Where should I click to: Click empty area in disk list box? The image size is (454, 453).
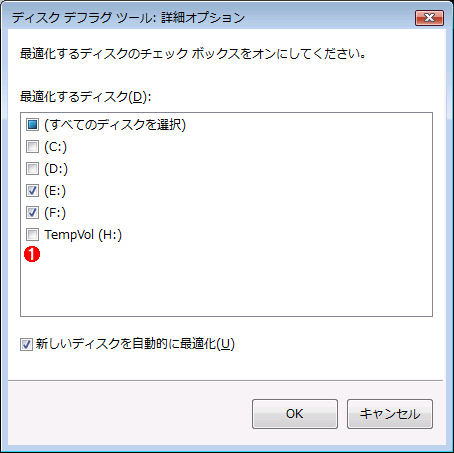point(227,283)
